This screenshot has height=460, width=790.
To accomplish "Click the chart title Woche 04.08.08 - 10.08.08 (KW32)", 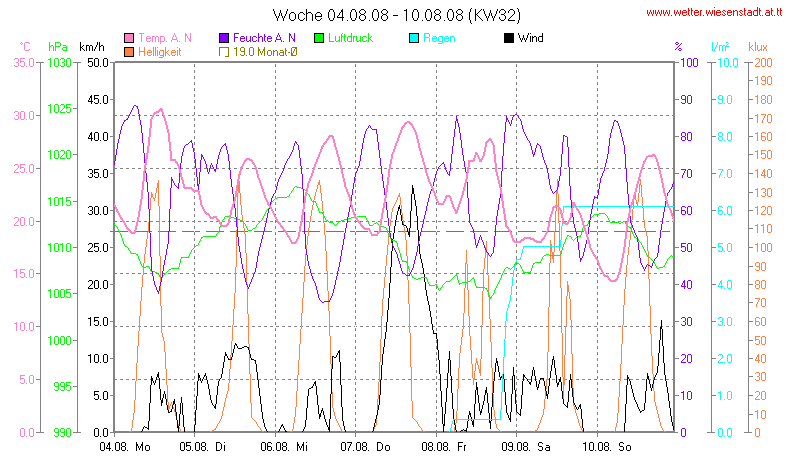I will pyautogui.click(x=397, y=15).
